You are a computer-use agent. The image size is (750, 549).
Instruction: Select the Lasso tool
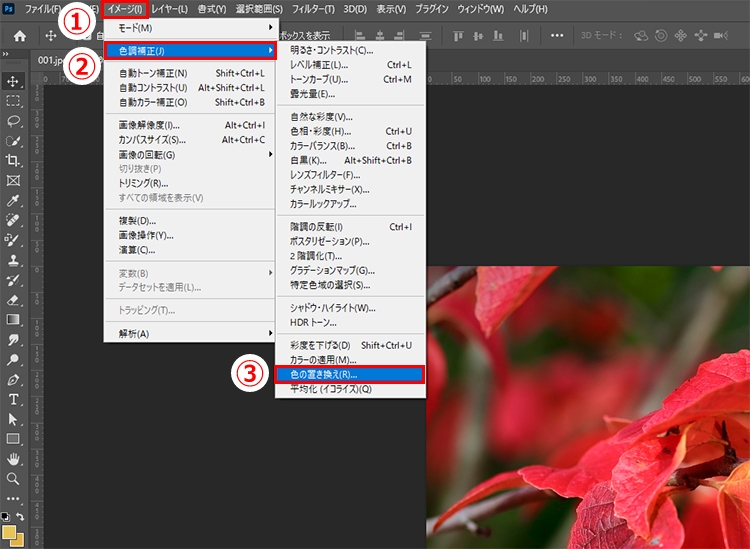point(13,121)
